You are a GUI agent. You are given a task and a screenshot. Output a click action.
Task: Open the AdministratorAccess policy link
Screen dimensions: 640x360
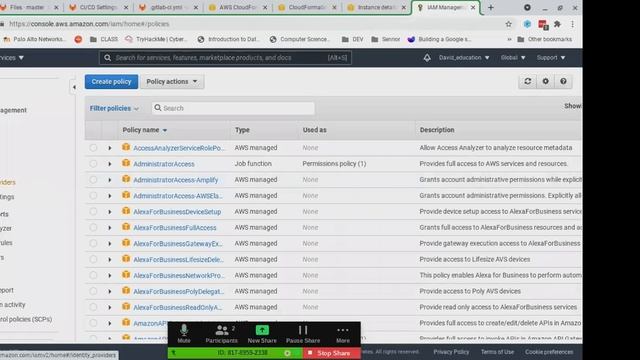164,164
